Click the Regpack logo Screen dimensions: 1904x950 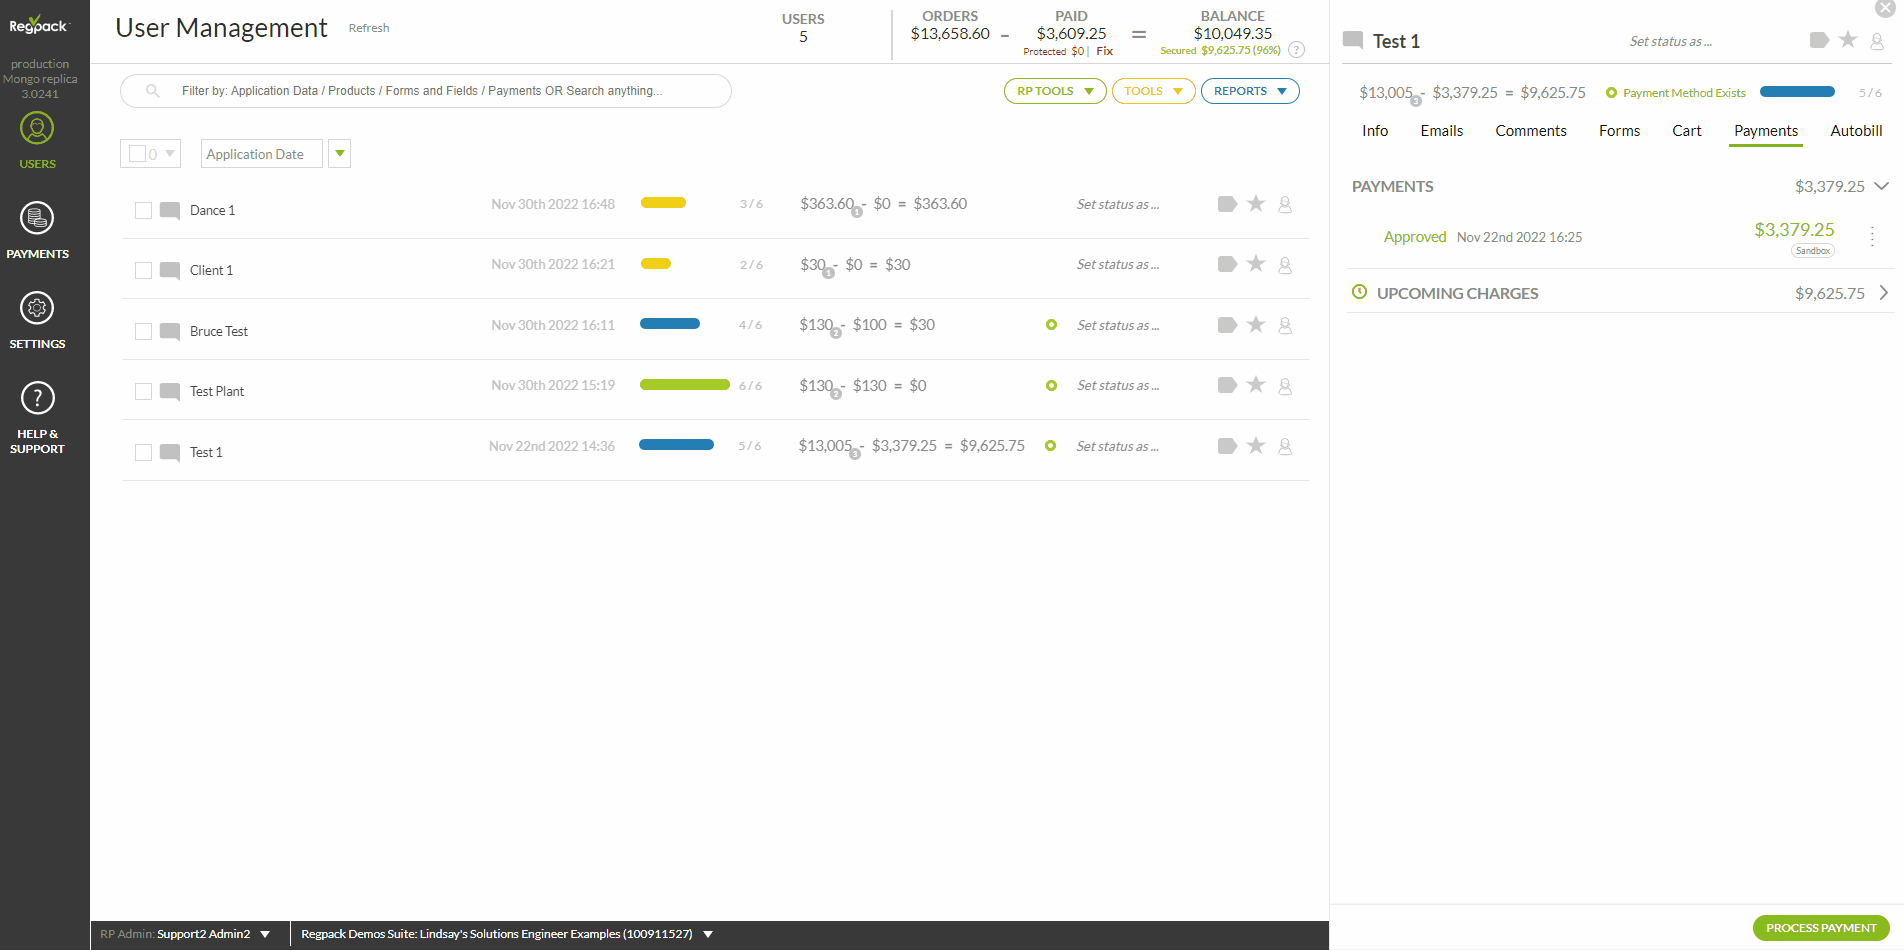click(38, 25)
